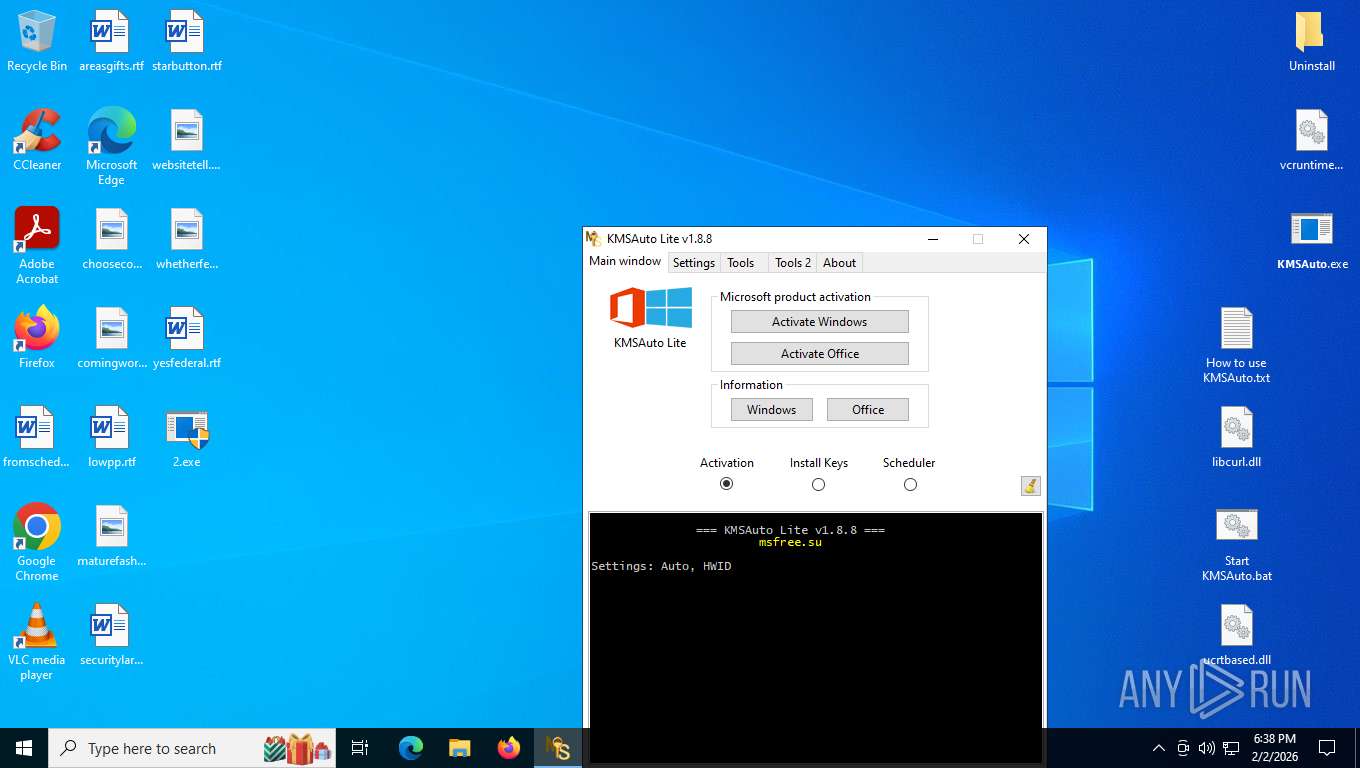Click the network tray icon
The image size is (1360, 768).
1231,748
